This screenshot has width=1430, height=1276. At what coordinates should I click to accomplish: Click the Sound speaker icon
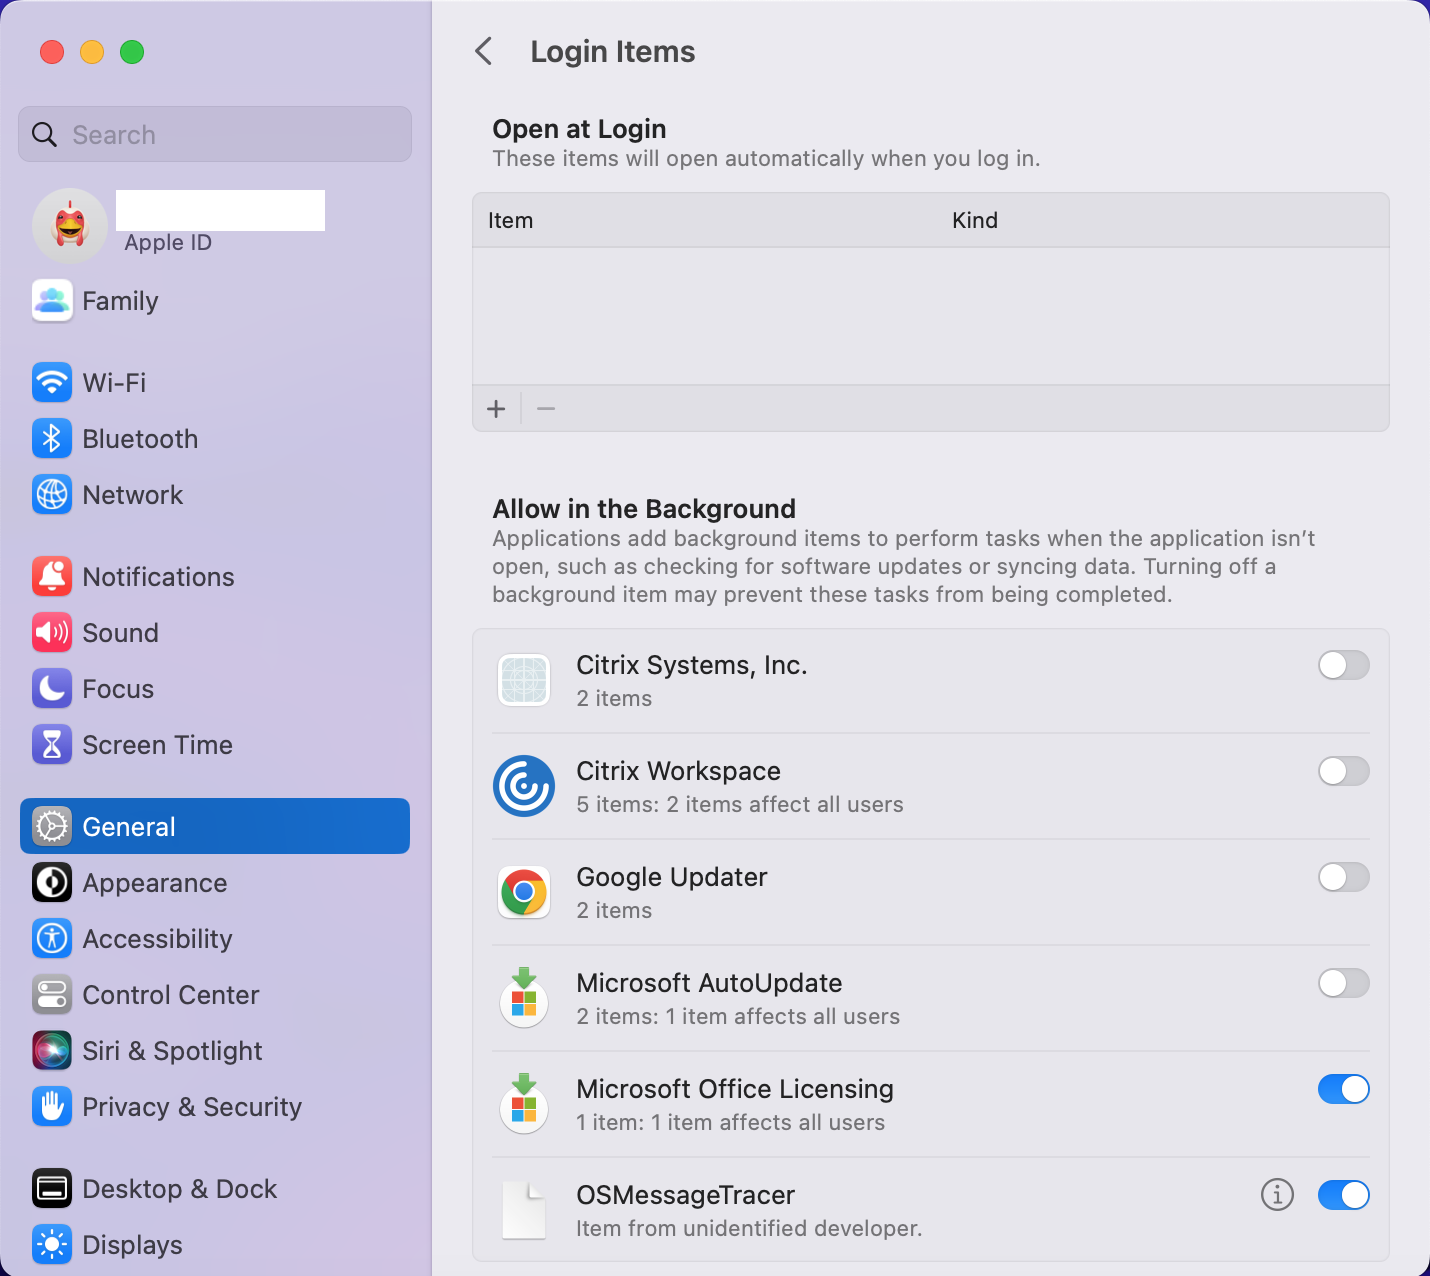point(52,632)
